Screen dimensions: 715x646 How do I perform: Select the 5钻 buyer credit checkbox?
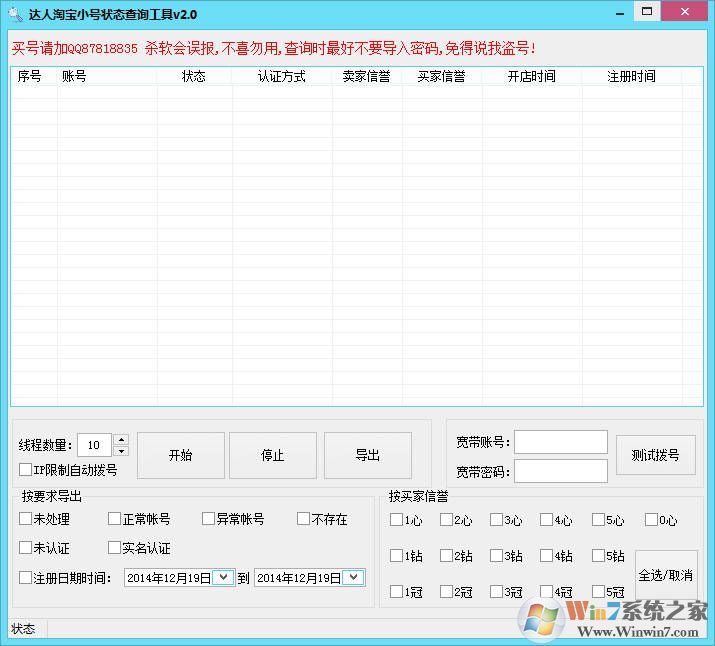[x=598, y=556]
